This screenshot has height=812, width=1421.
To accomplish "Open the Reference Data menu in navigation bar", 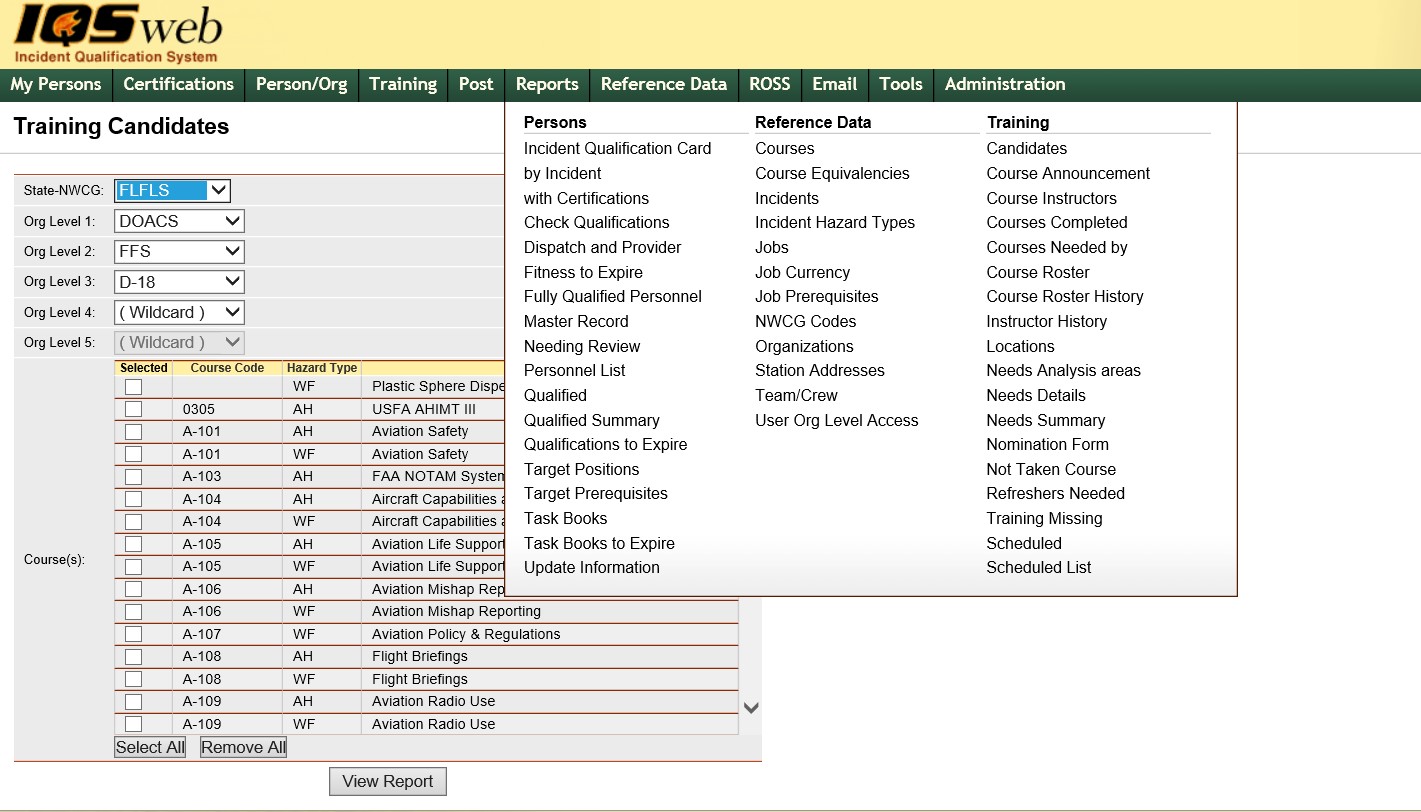I will [x=664, y=85].
